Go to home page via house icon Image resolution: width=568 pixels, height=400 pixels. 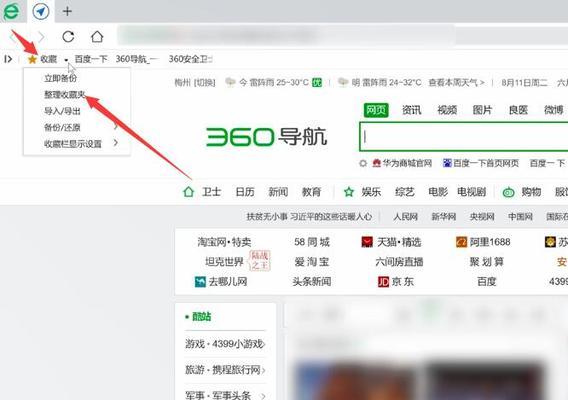tap(97, 36)
